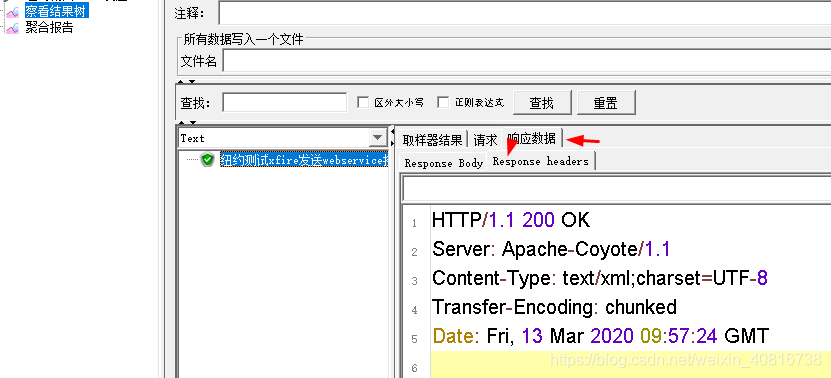
Task: Click the 'Transfer-Encoding: chunked' line
Action: 554,307
